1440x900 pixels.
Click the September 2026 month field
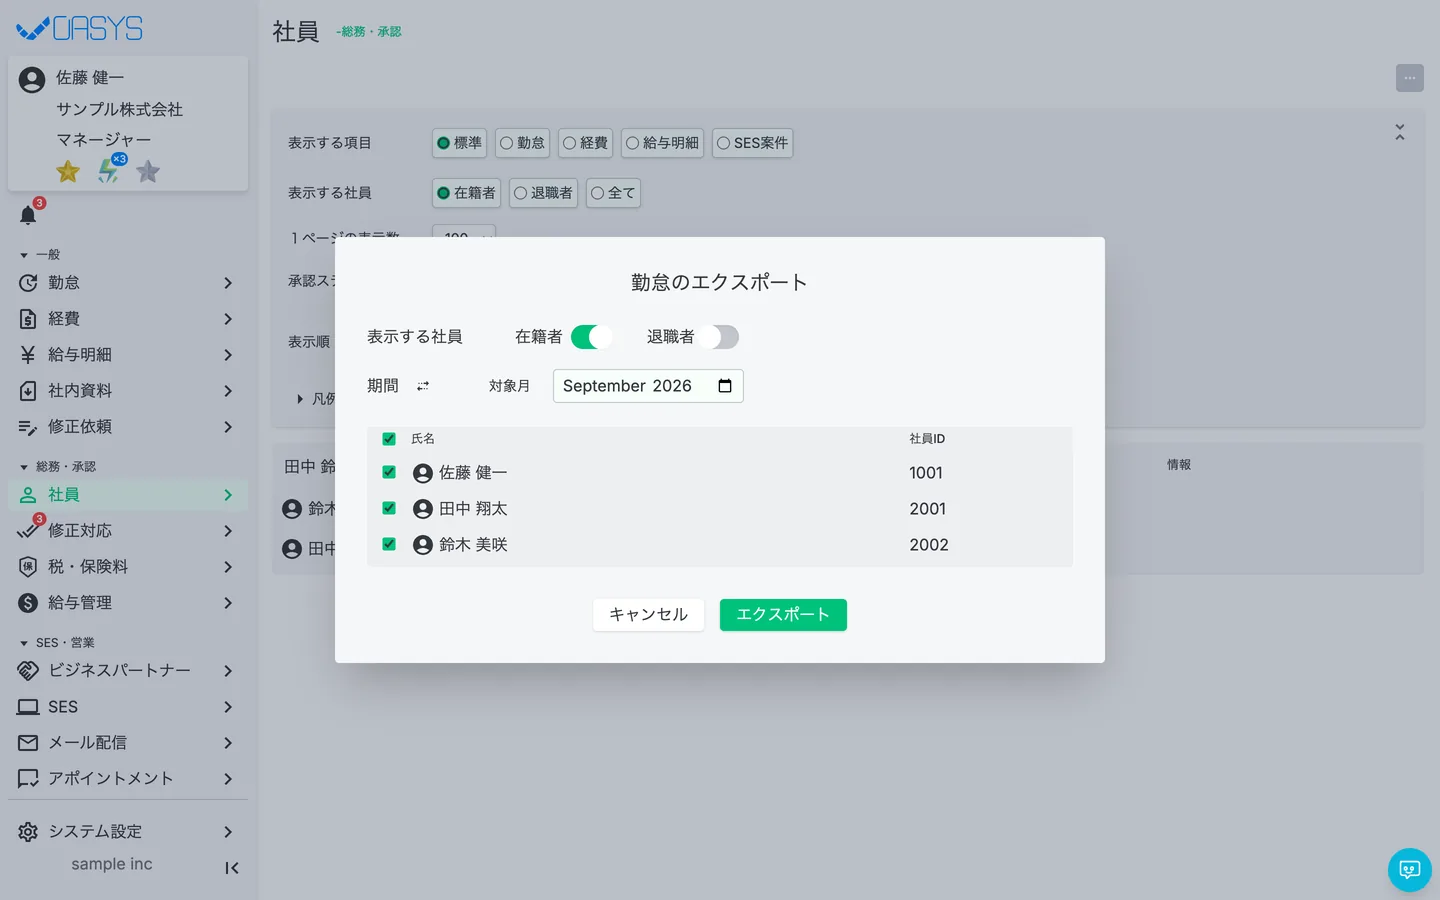click(x=648, y=386)
